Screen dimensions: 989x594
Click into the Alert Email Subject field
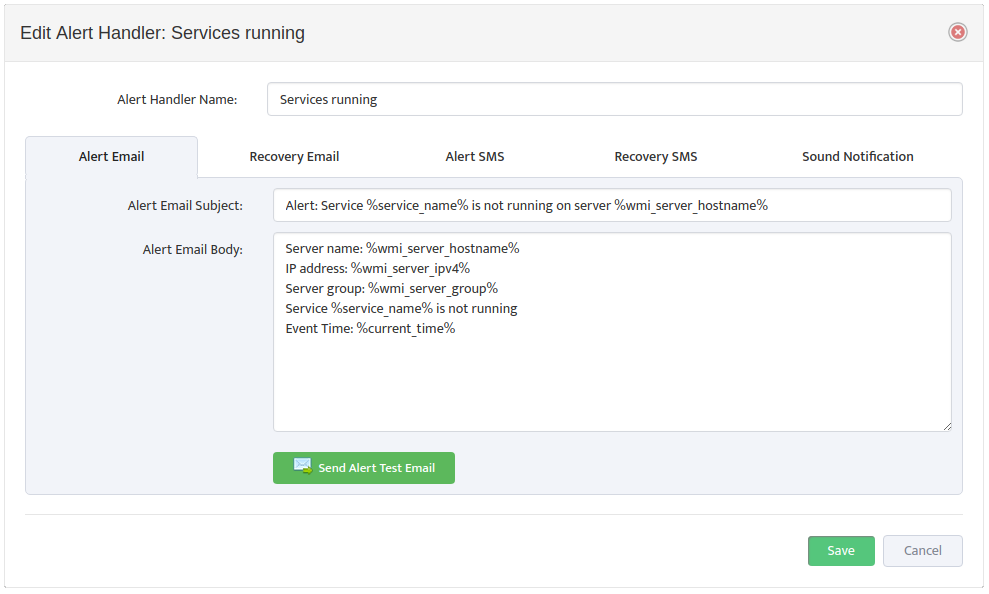(x=611, y=205)
